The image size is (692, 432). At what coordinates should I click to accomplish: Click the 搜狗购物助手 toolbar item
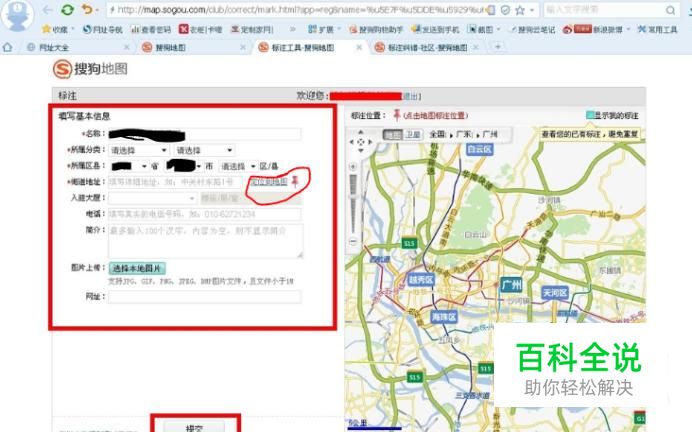pyautogui.click(x=376, y=30)
